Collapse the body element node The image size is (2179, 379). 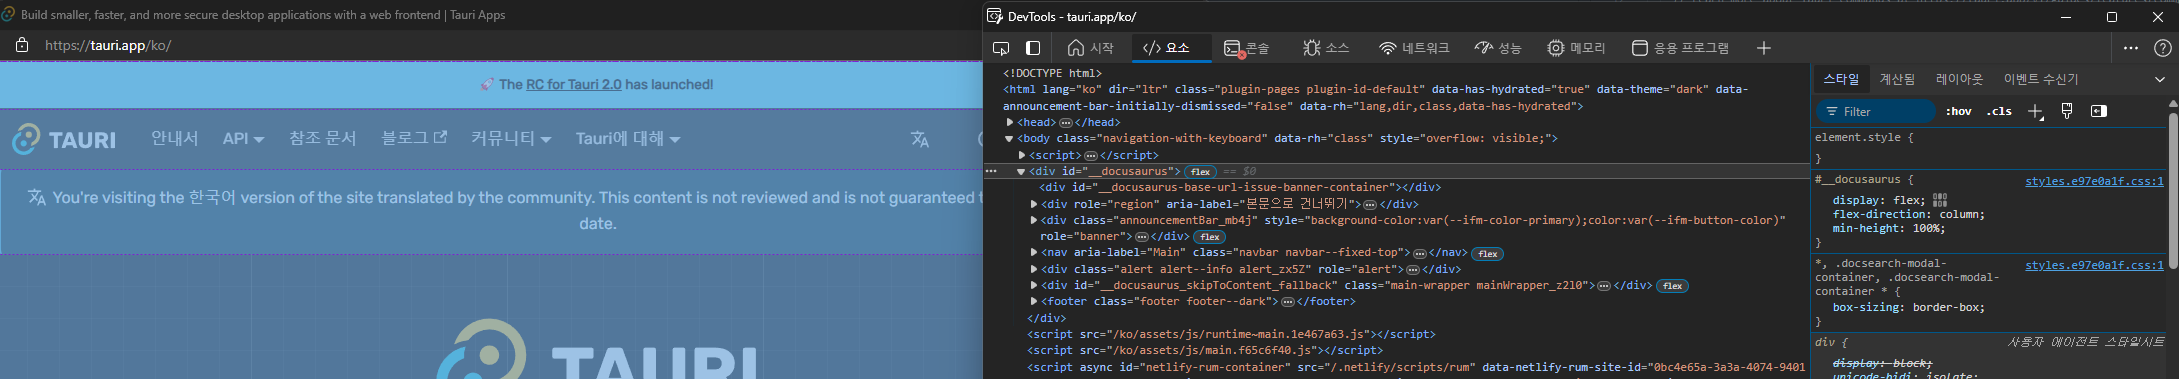(1010, 138)
